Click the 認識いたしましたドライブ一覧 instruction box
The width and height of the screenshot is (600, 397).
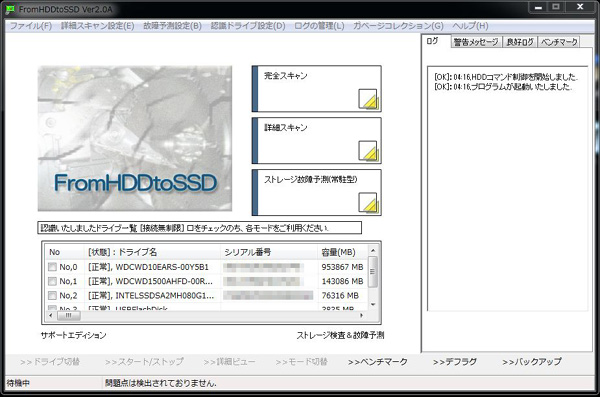tap(199, 228)
